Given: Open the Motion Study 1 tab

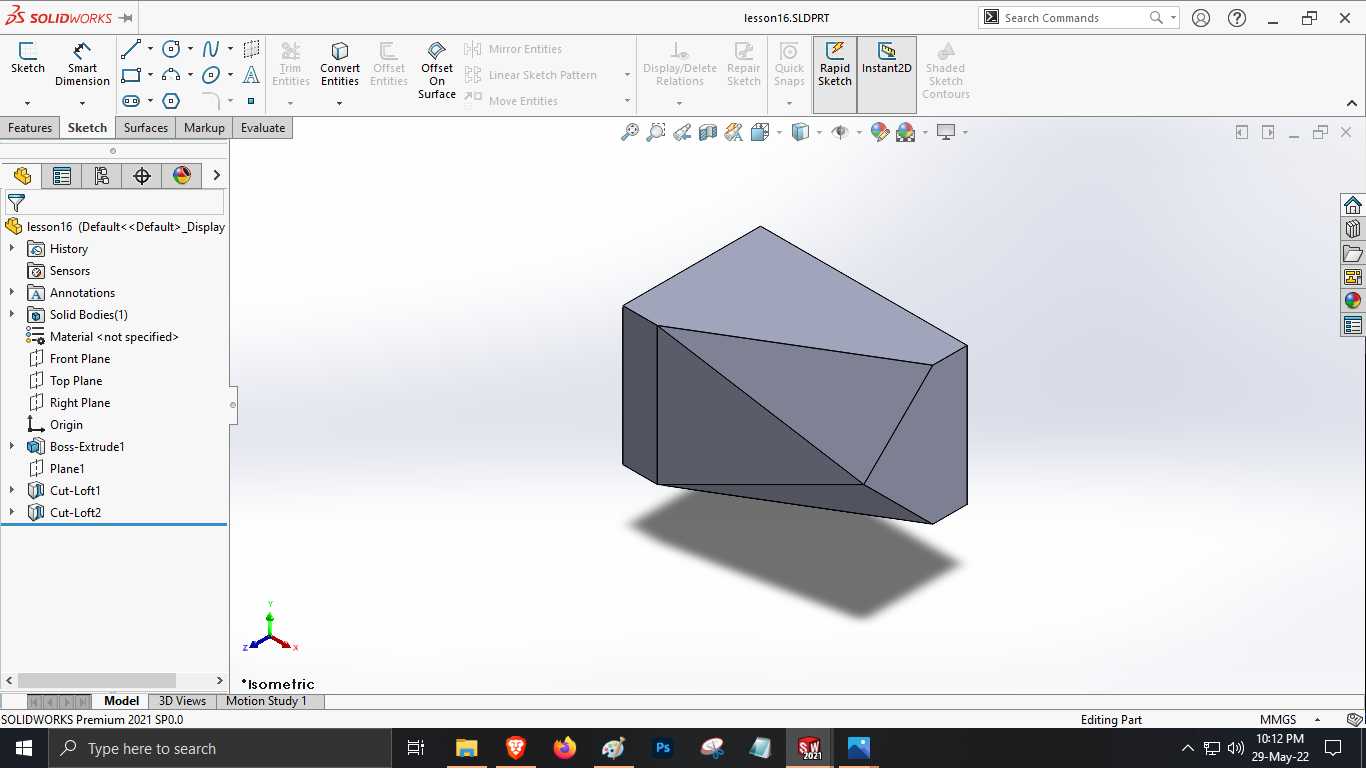Looking at the screenshot, I should click(x=266, y=701).
